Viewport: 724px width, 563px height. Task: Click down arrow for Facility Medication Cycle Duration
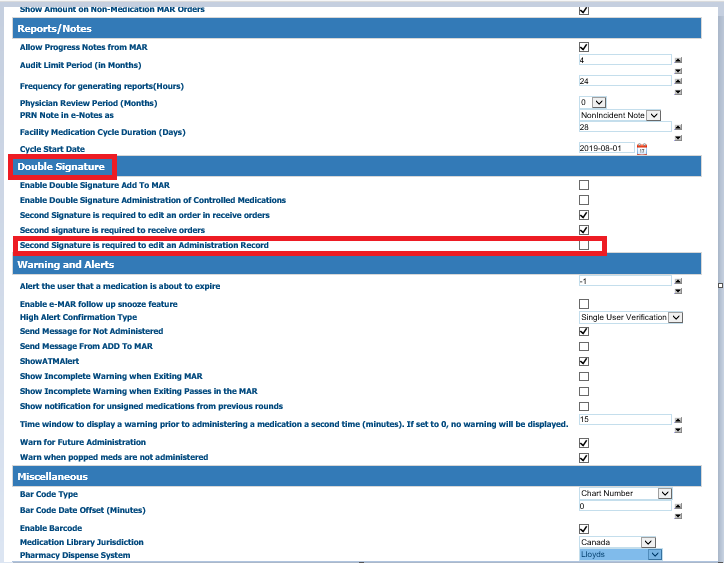coord(678,138)
